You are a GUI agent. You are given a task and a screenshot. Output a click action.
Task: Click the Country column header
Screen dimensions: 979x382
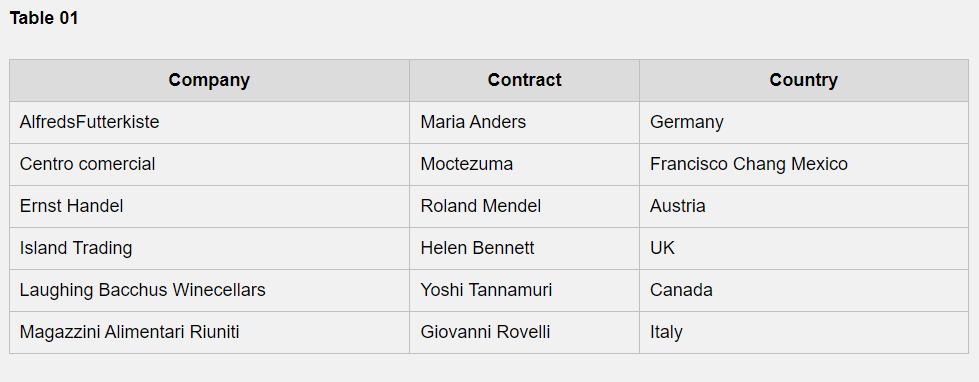point(804,81)
